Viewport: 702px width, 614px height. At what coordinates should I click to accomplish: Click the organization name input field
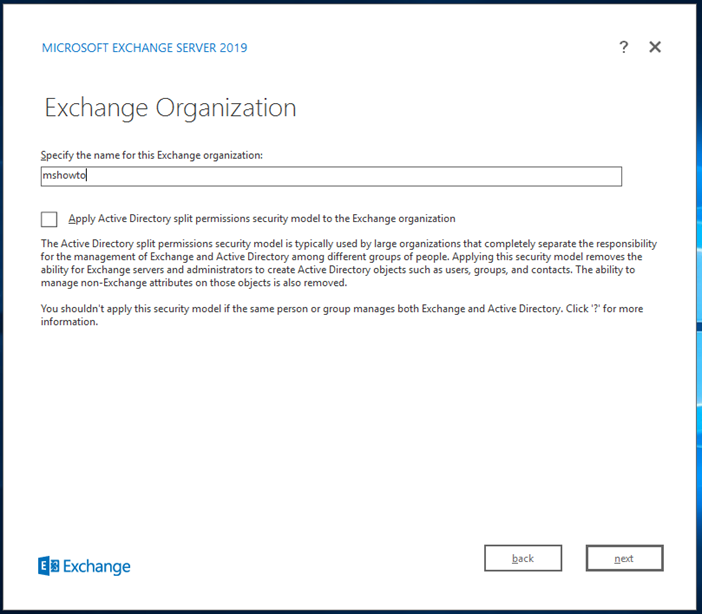click(x=331, y=176)
